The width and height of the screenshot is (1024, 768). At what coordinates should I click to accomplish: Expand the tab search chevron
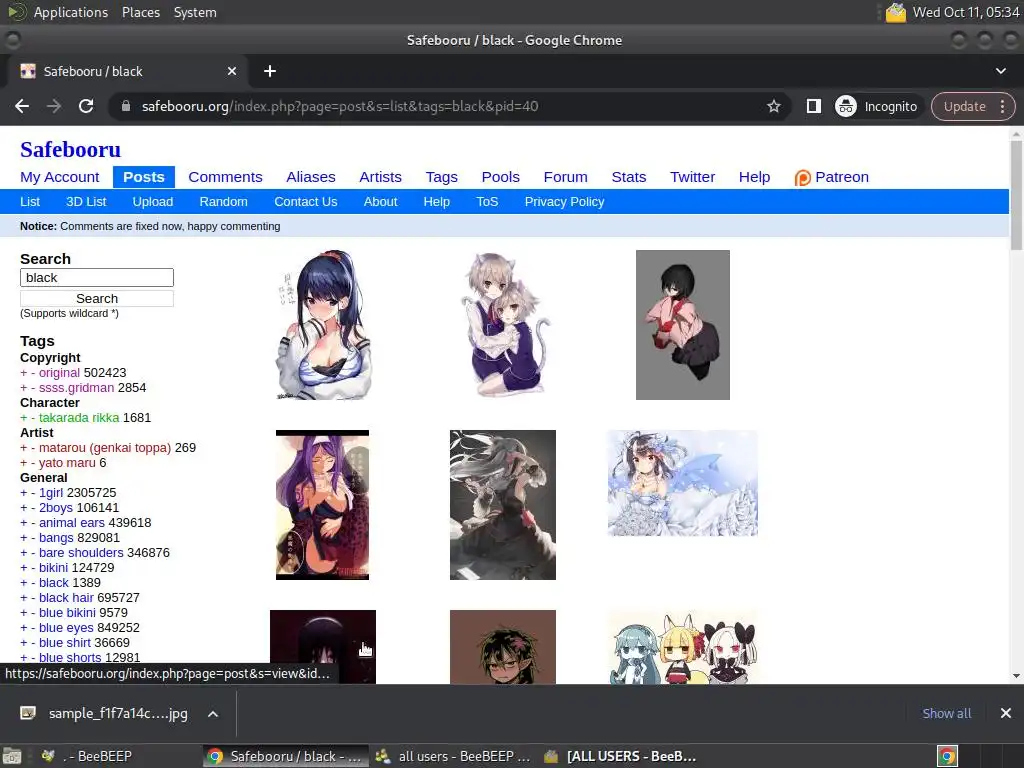(1000, 71)
